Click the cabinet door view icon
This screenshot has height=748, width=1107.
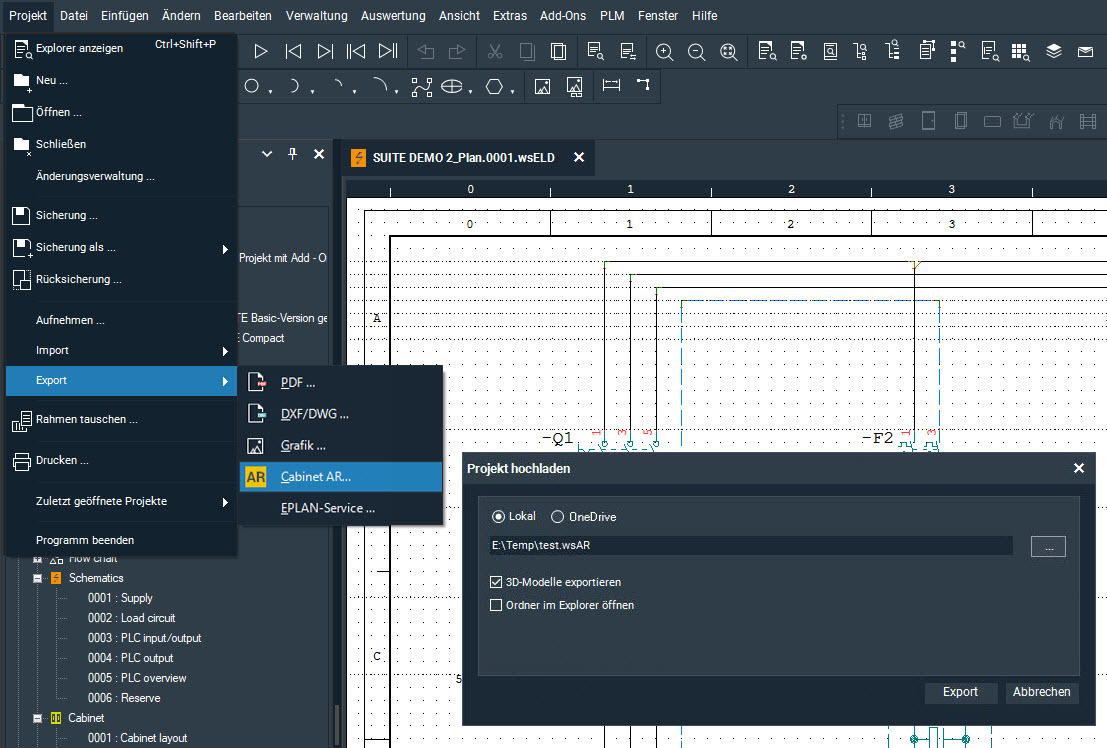[928, 121]
